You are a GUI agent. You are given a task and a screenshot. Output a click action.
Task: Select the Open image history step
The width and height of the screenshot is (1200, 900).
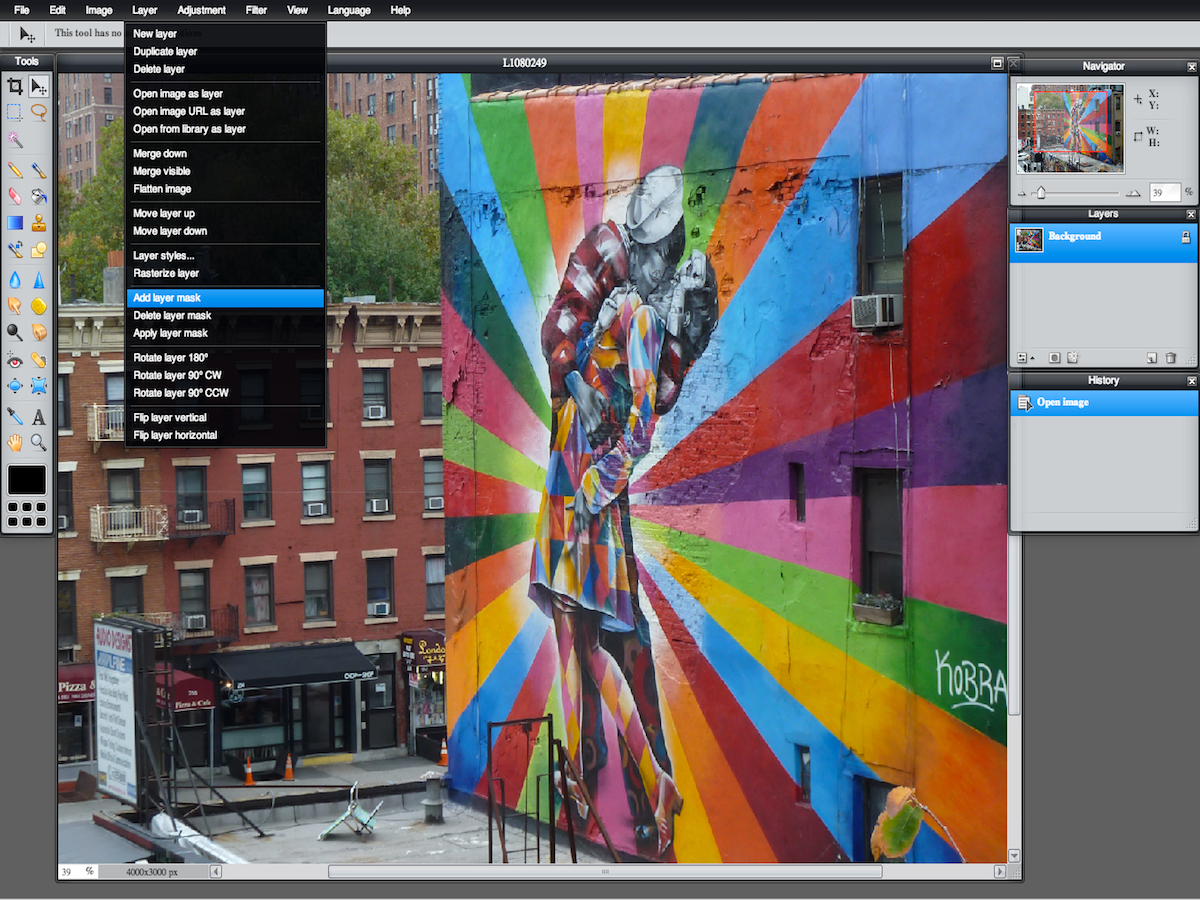tap(1103, 403)
